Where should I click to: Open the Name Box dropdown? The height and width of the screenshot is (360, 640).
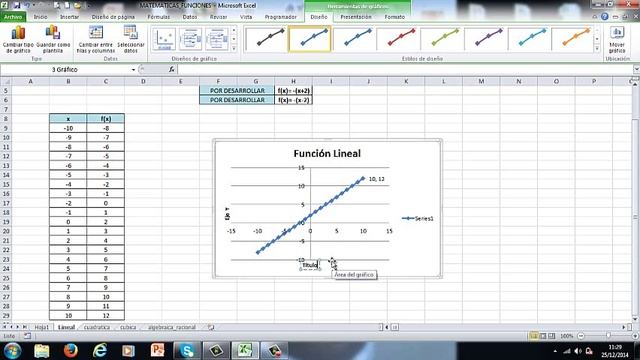(x=133, y=70)
